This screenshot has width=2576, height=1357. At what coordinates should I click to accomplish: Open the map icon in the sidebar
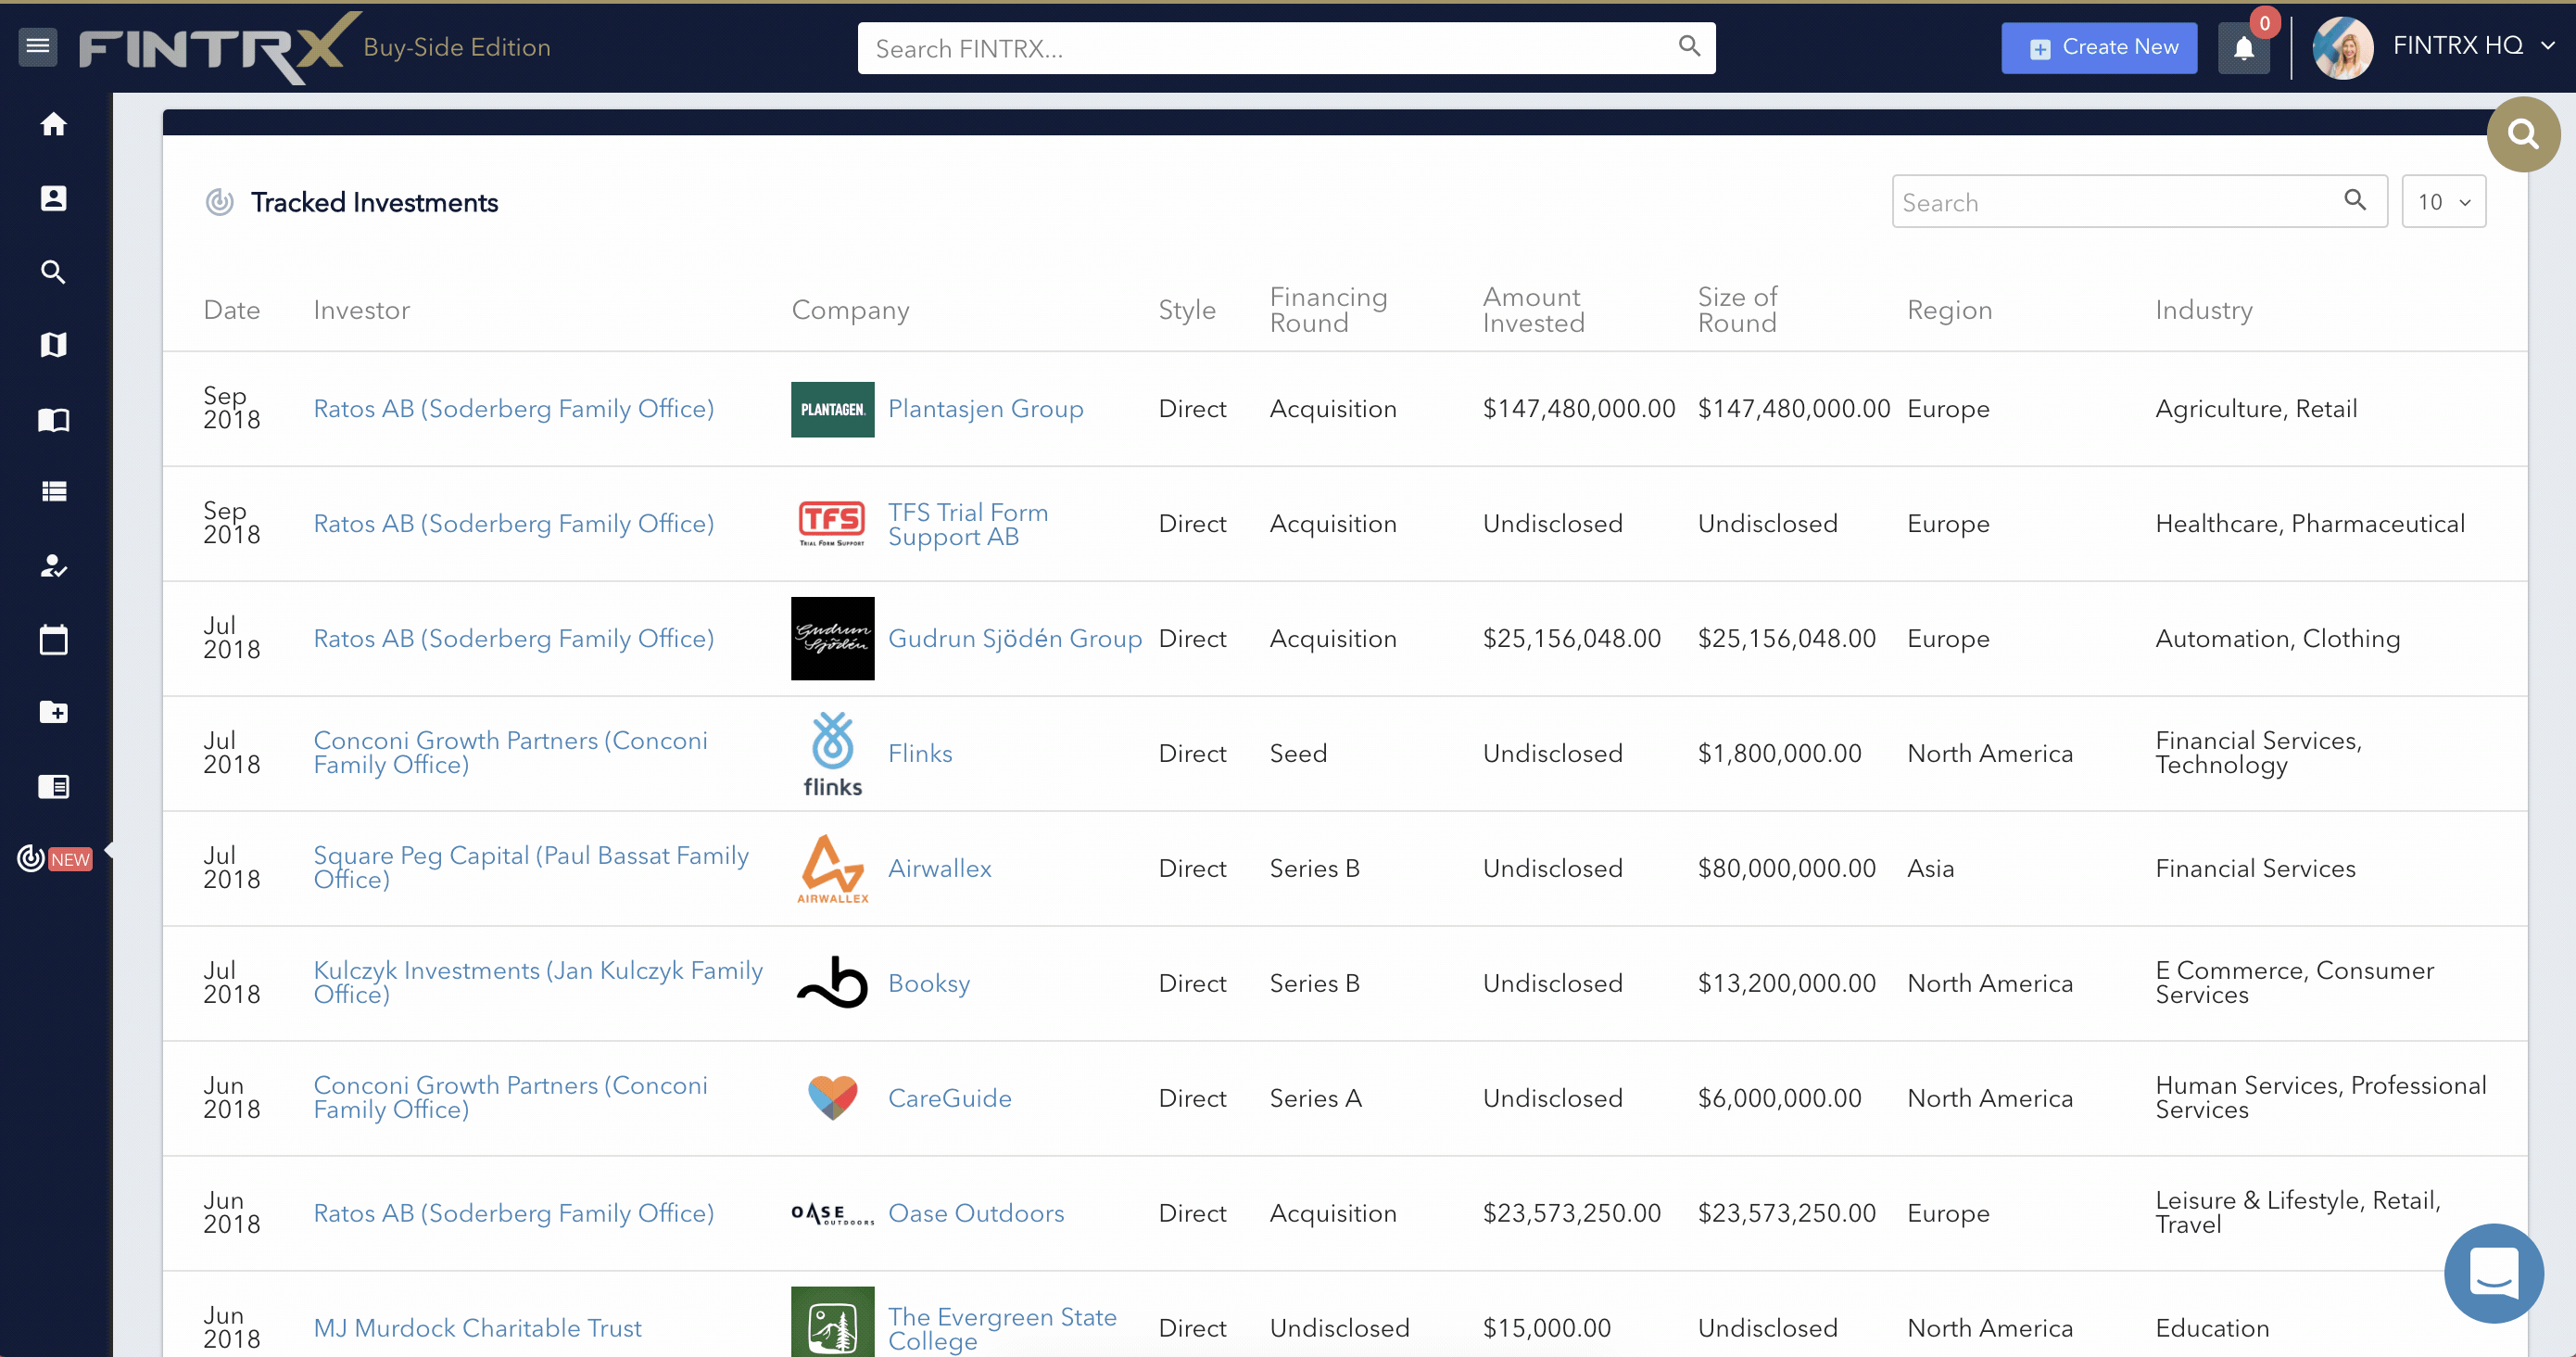[x=53, y=345]
